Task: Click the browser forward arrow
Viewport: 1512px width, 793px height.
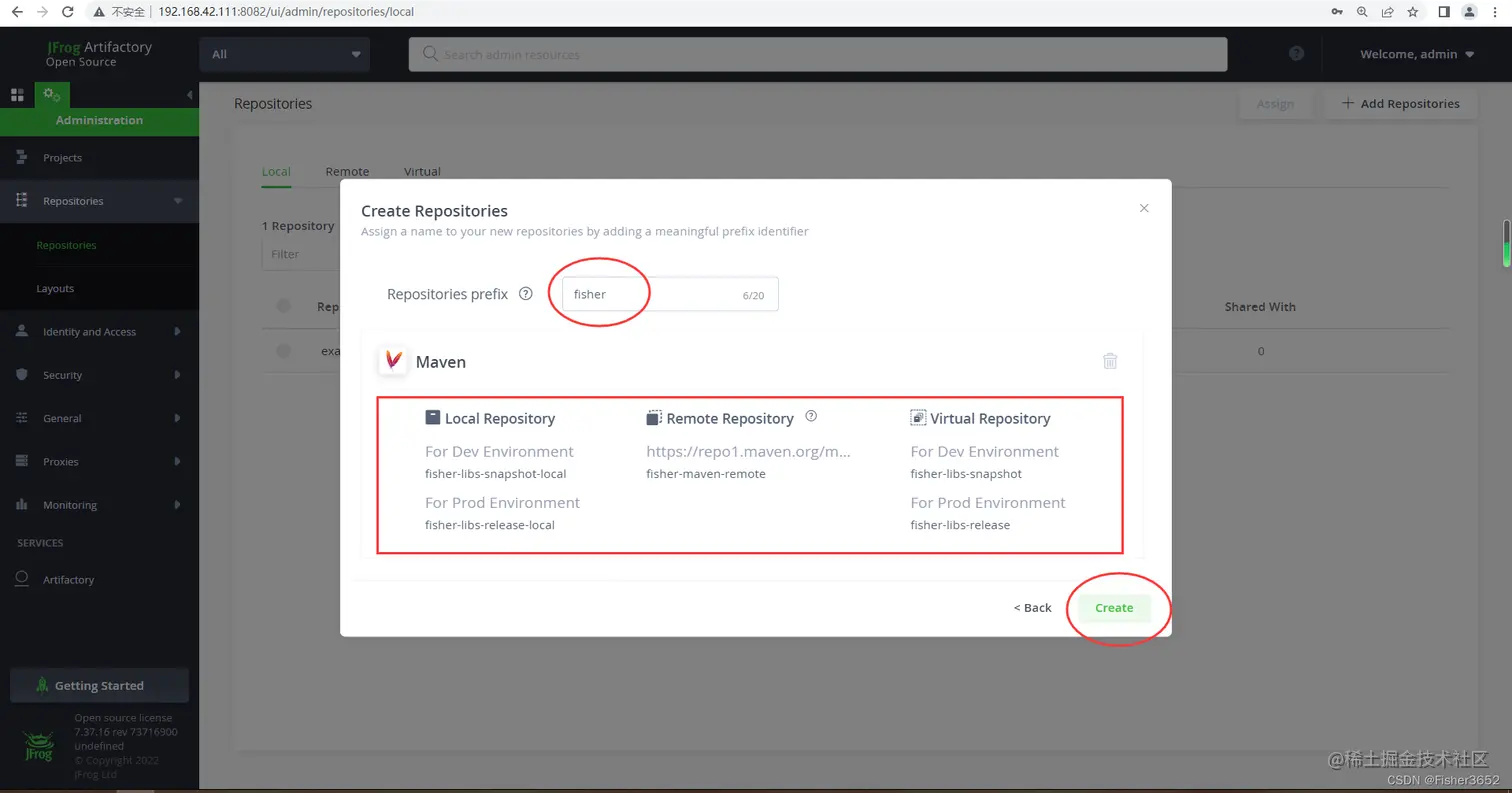Action: pyautogui.click(x=42, y=12)
